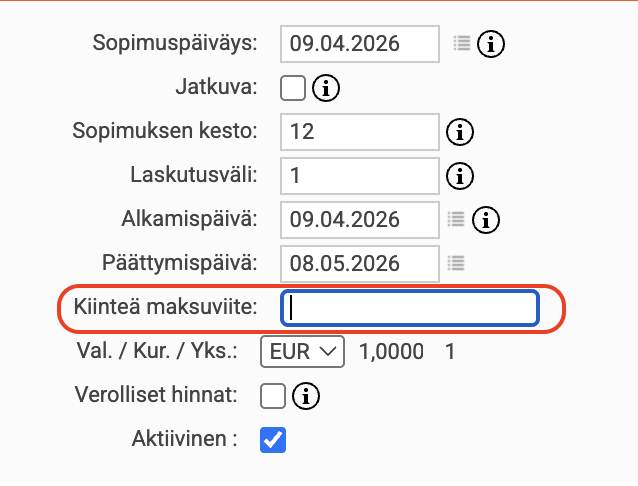638x486 pixels.
Task: Click the exchange rate value 1,0000
Action: tap(391, 352)
